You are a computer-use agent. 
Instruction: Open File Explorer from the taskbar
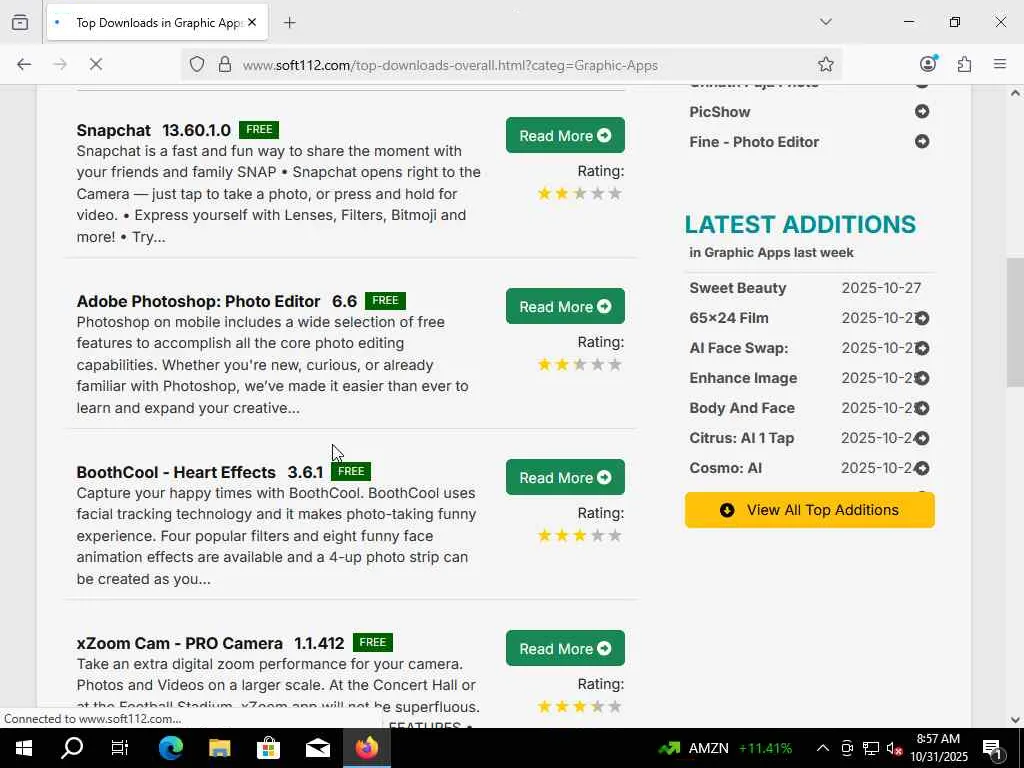(219, 748)
